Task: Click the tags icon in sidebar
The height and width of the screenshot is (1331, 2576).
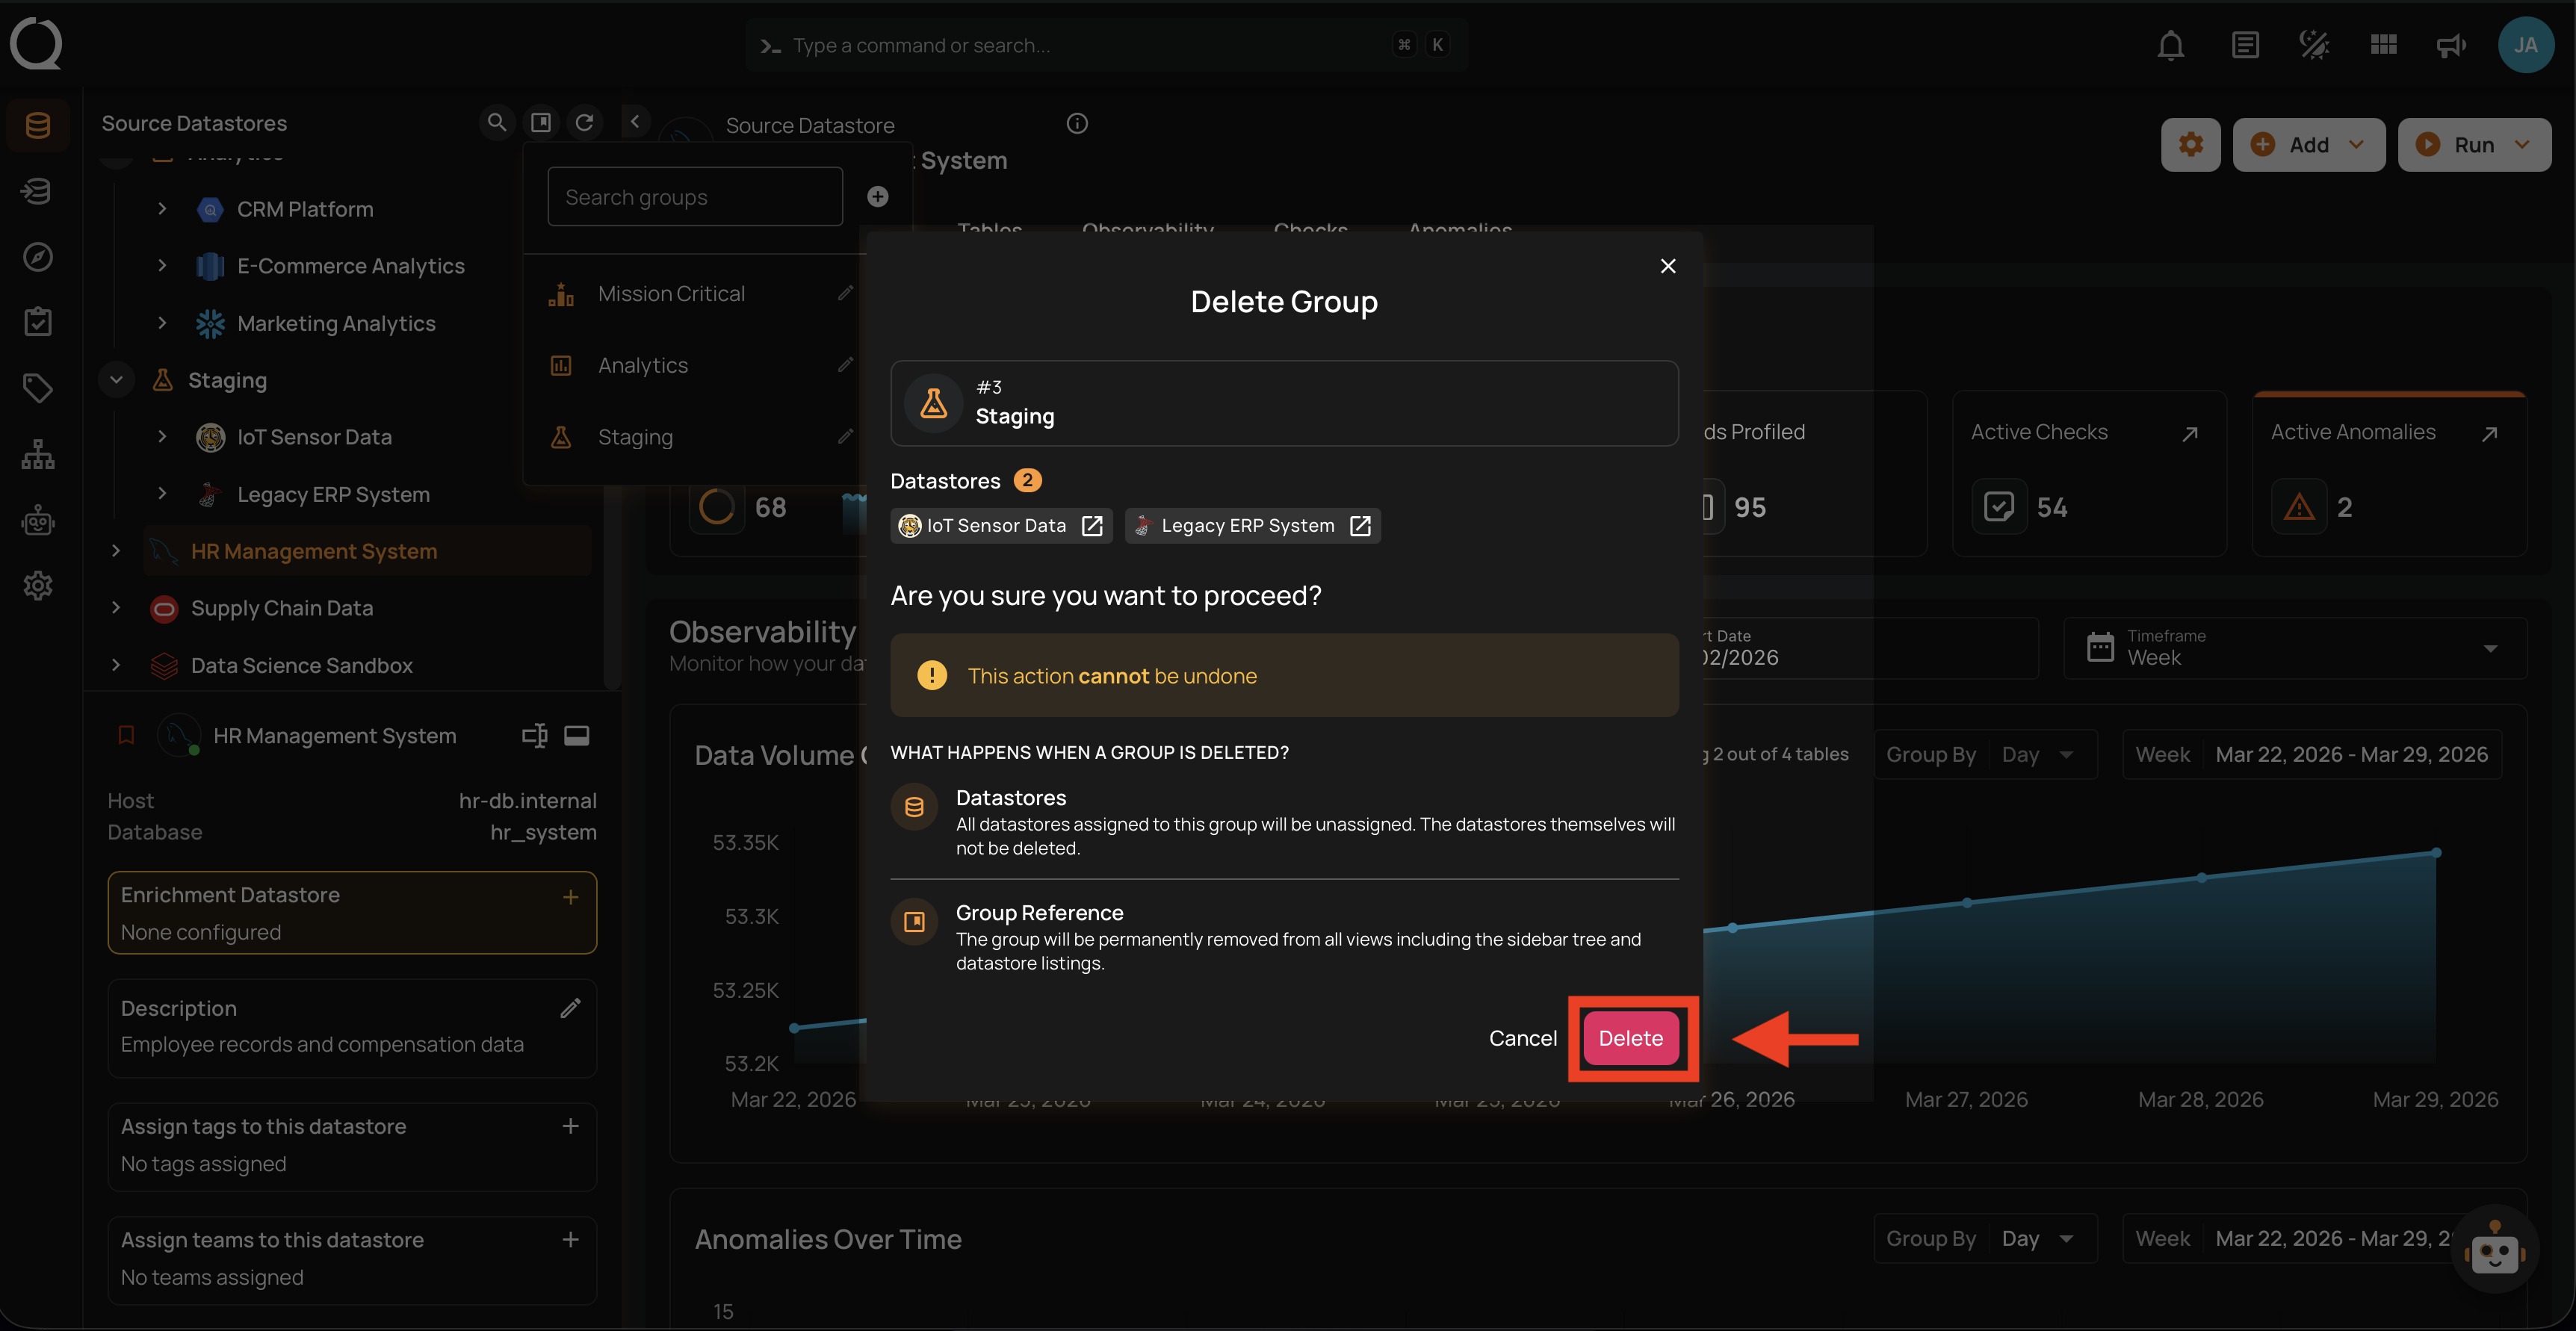Action: (38, 388)
